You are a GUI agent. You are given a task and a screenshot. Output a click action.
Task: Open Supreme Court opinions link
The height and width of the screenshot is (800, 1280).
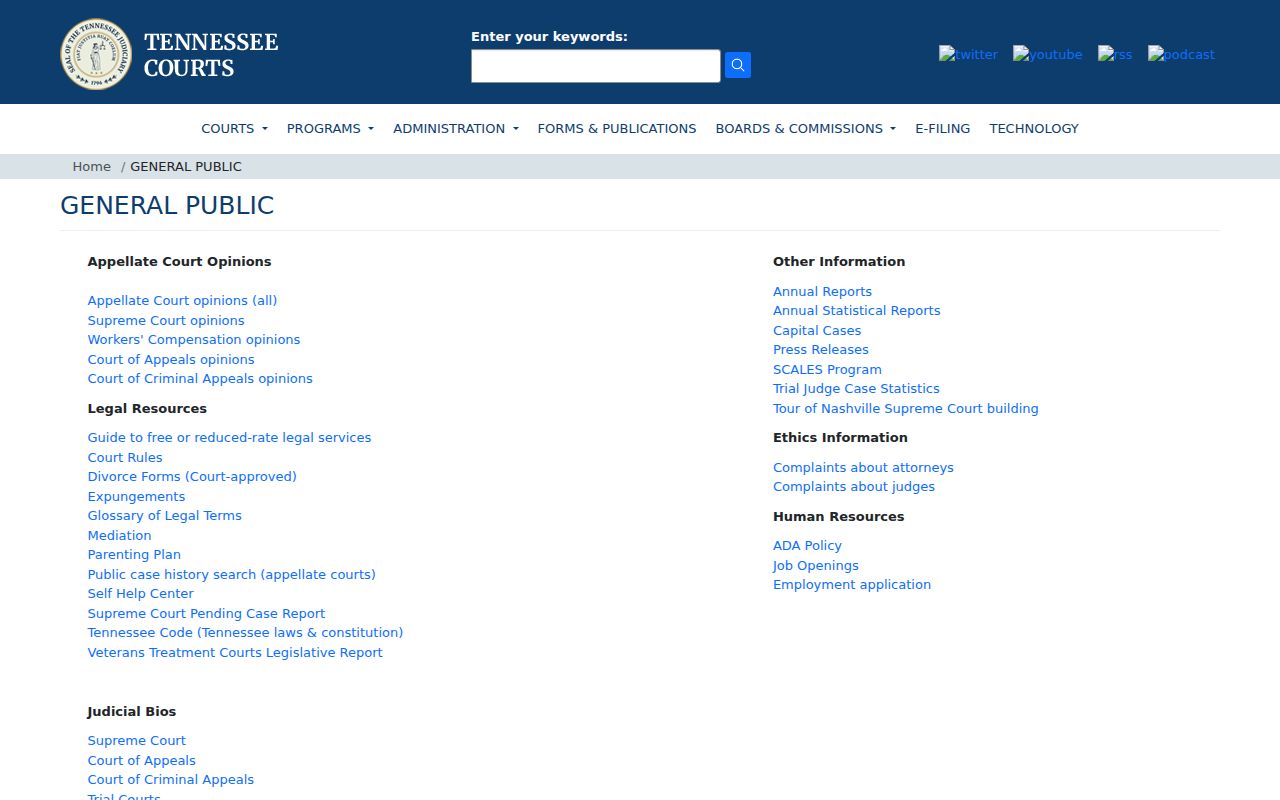tap(166, 320)
